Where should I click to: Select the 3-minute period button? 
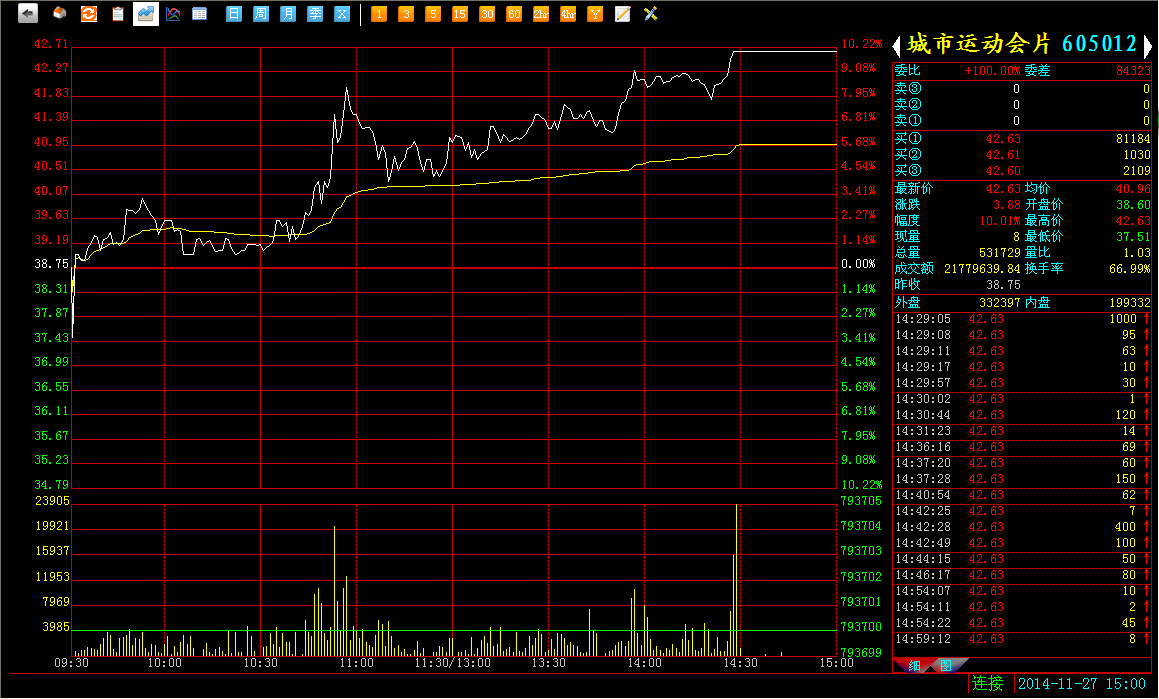tap(406, 14)
